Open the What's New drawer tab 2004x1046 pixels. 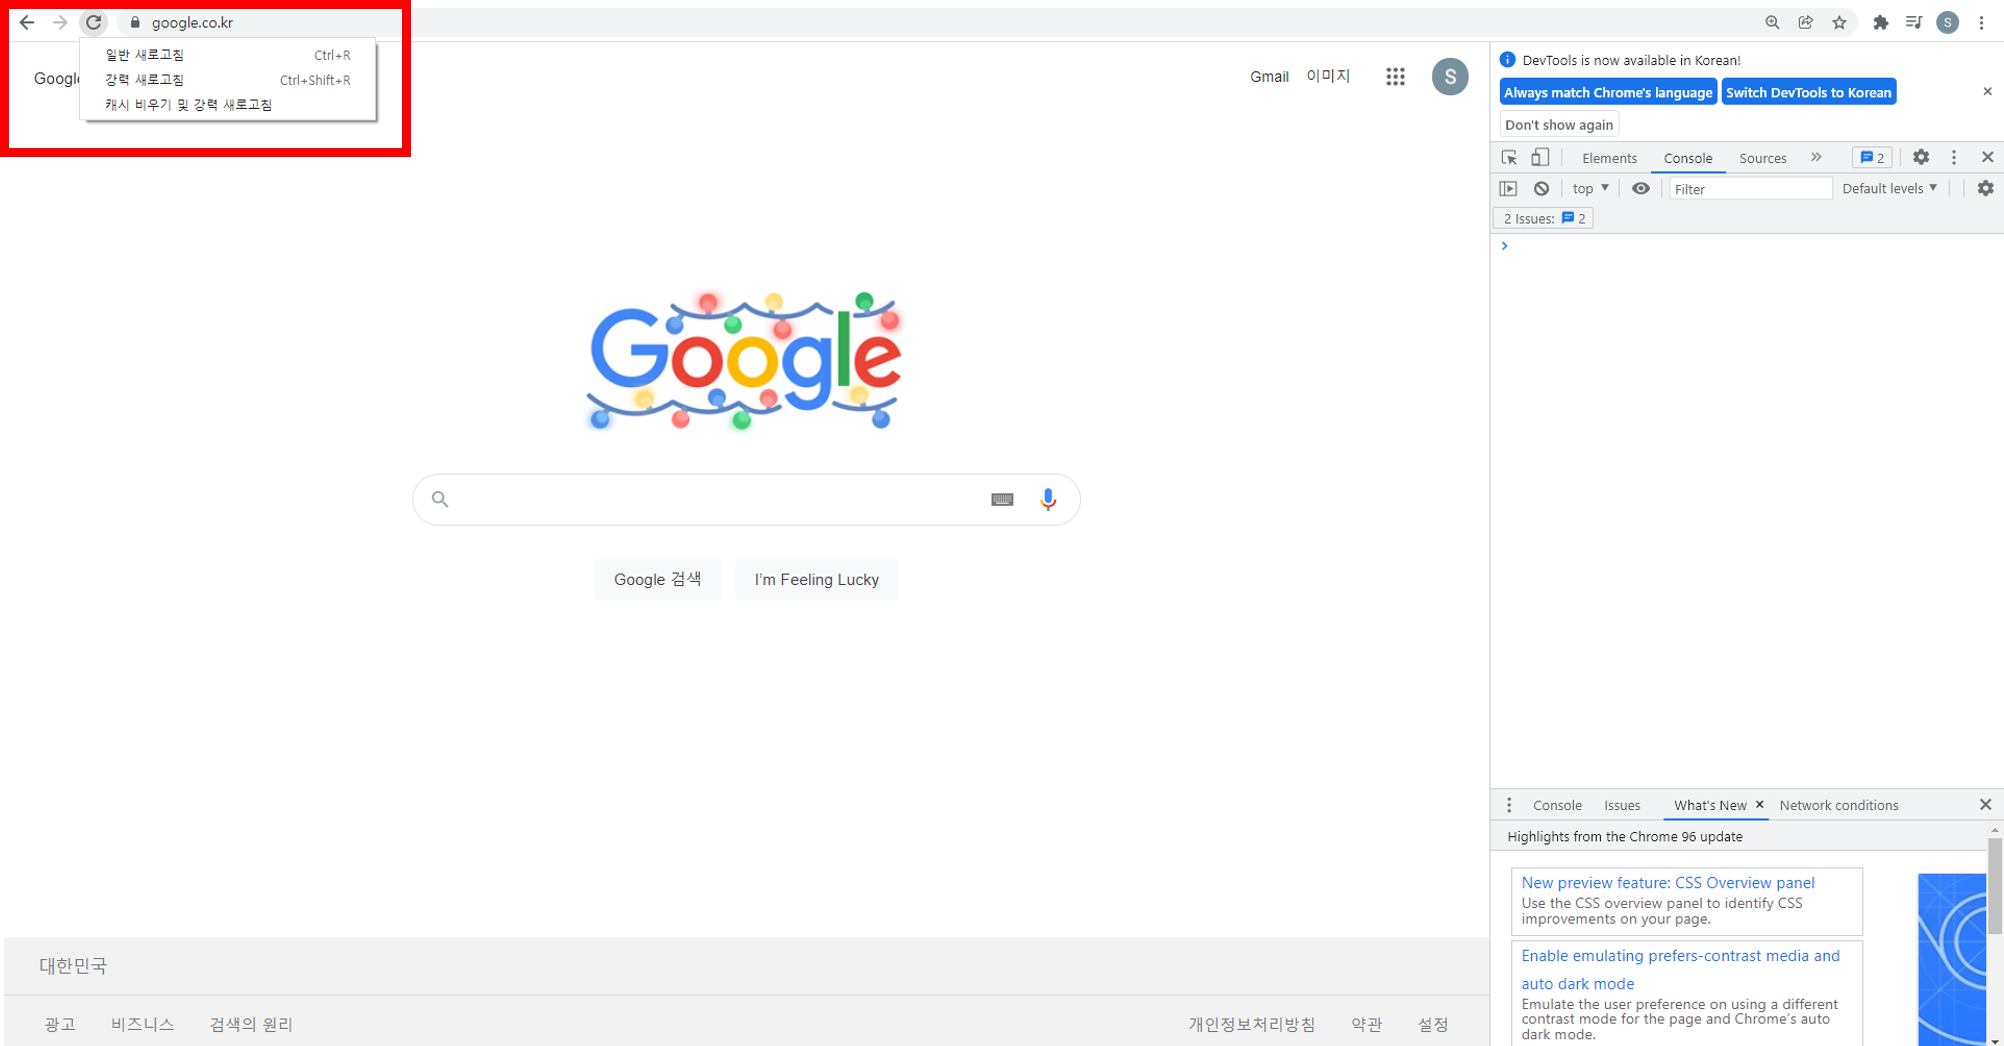tap(1710, 805)
